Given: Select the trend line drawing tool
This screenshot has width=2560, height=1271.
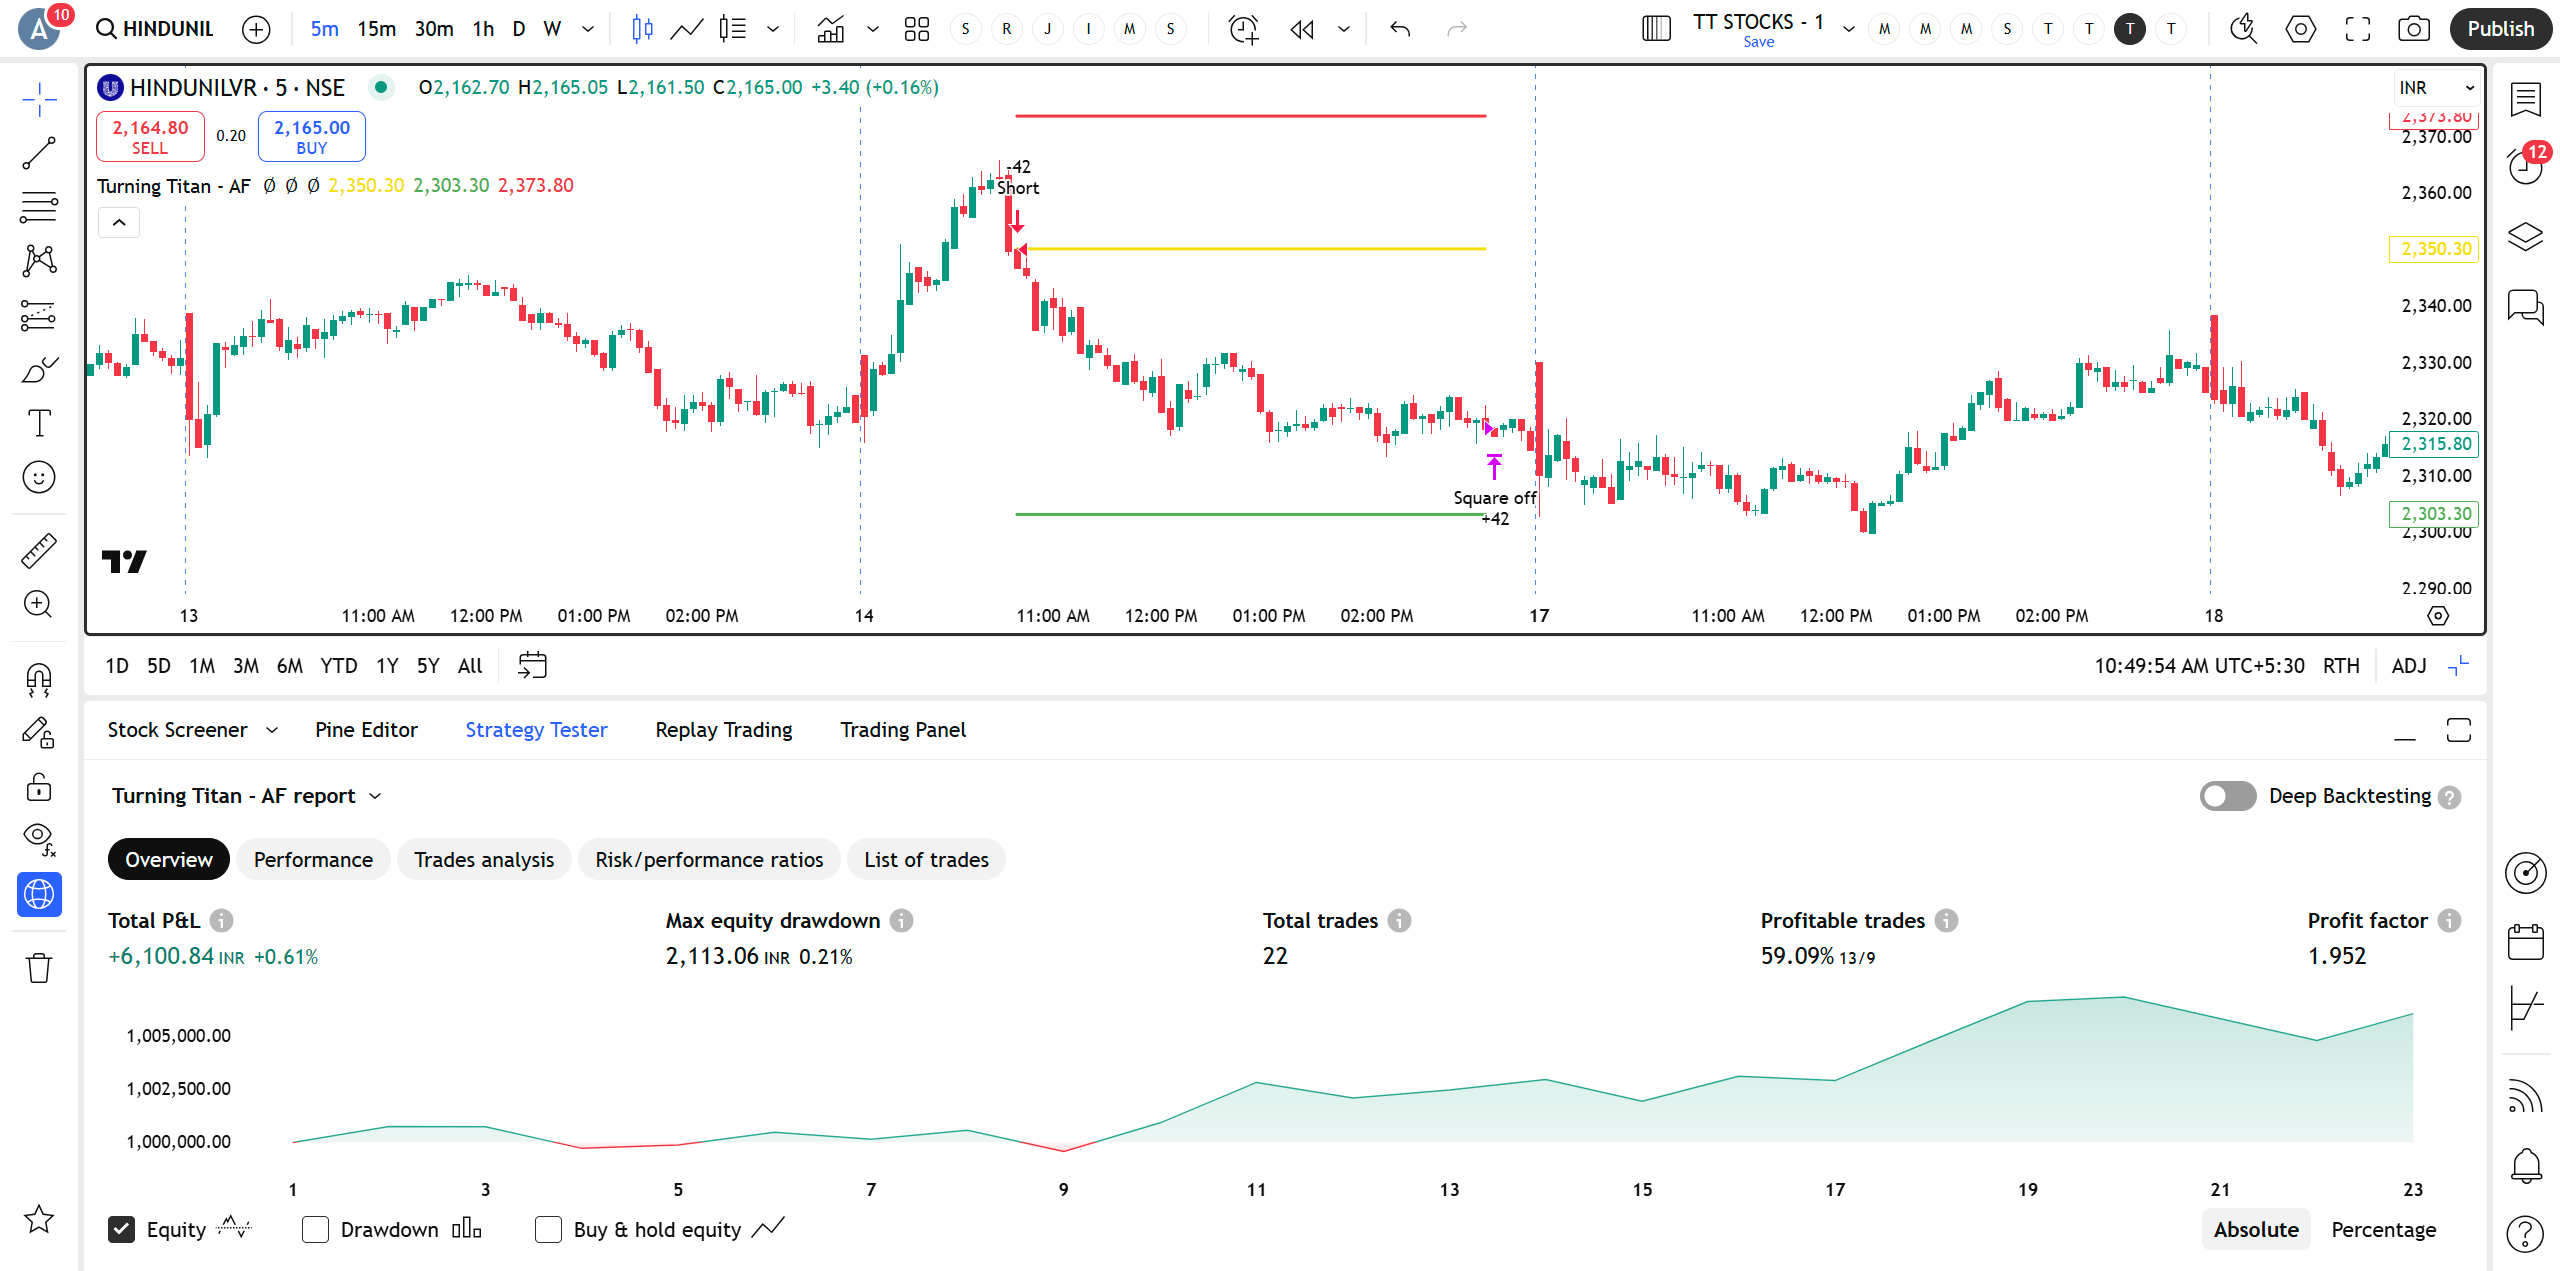Looking at the screenshot, I should click(x=39, y=153).
